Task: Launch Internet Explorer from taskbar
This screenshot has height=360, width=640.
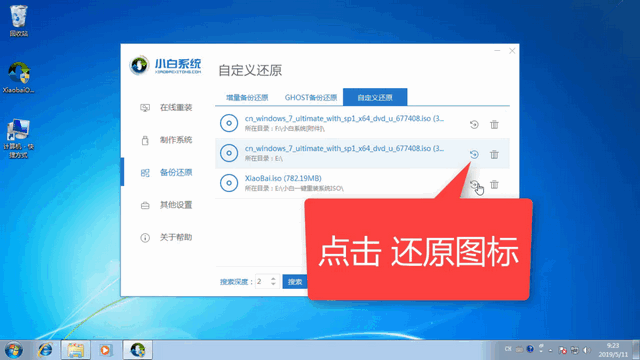Action: pyautogui.click(x=45, y=350)
